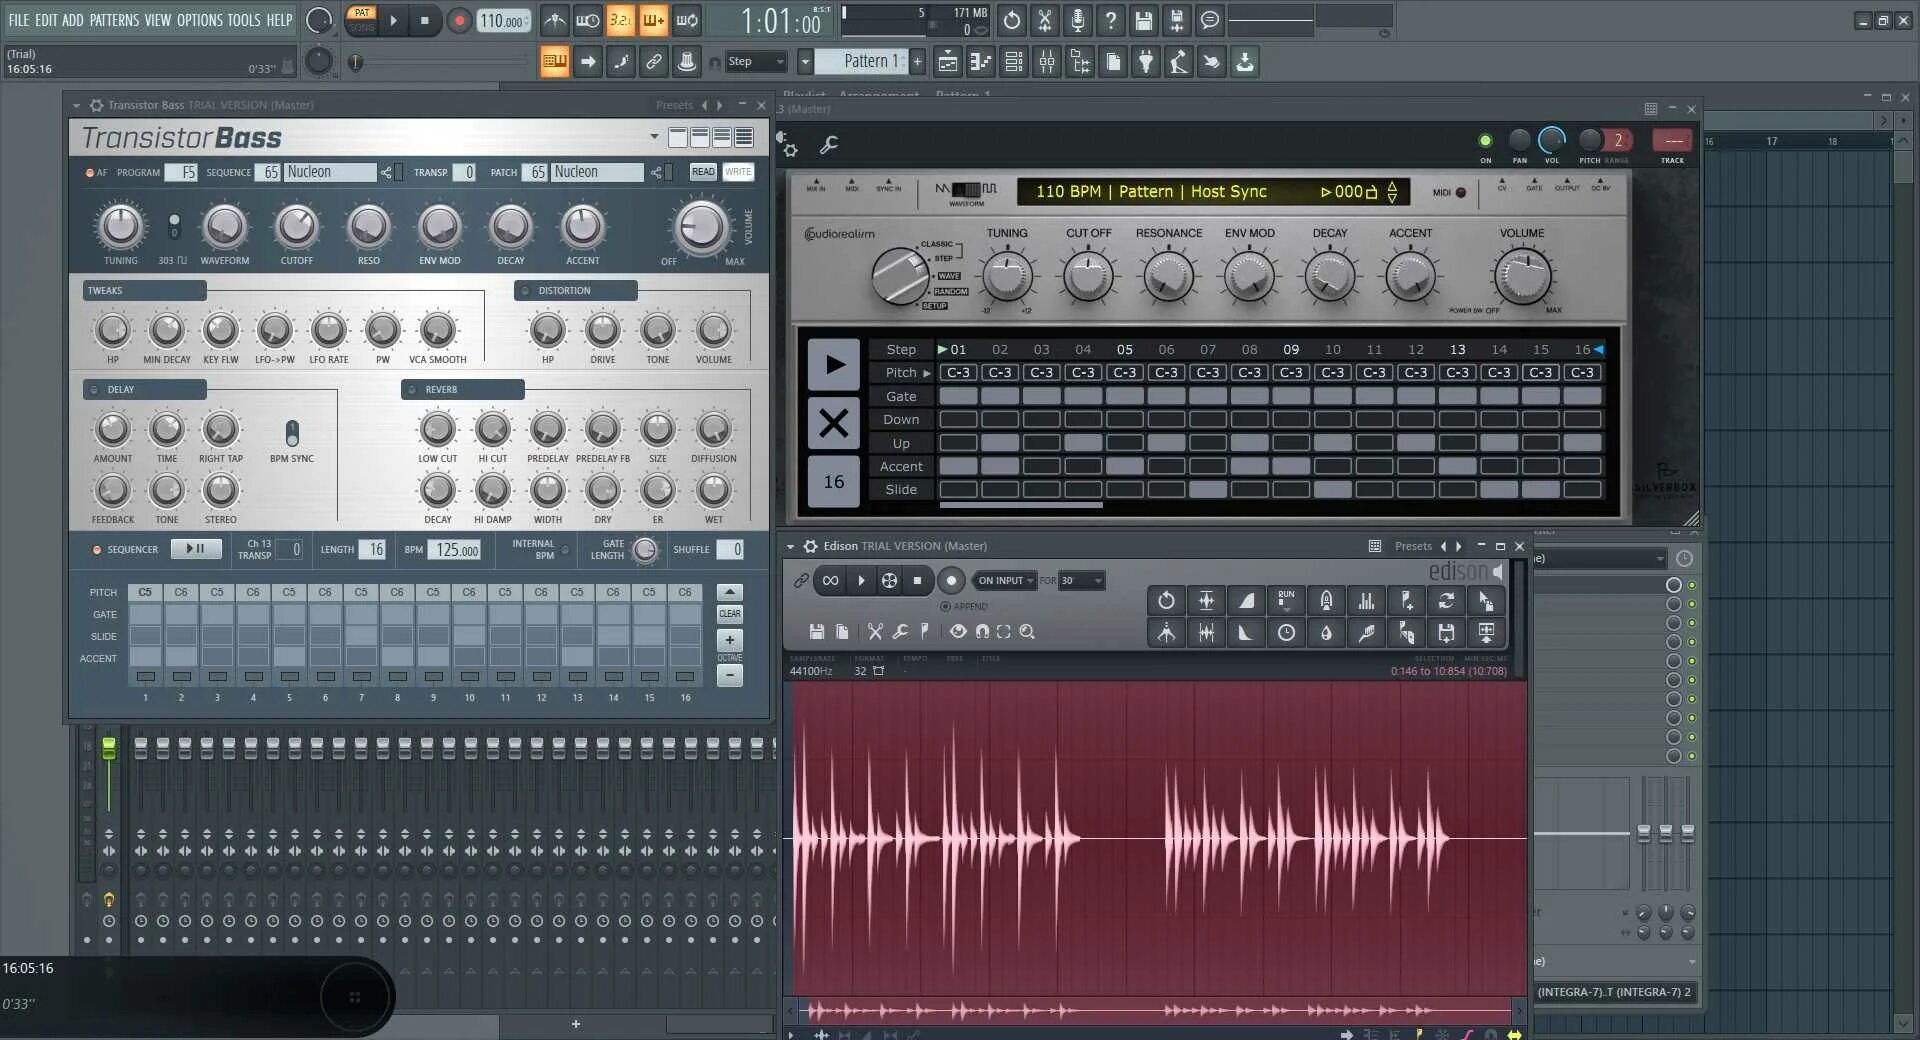Open the TOOLS menu
Screen dimensions: 1920x1040
244,20
